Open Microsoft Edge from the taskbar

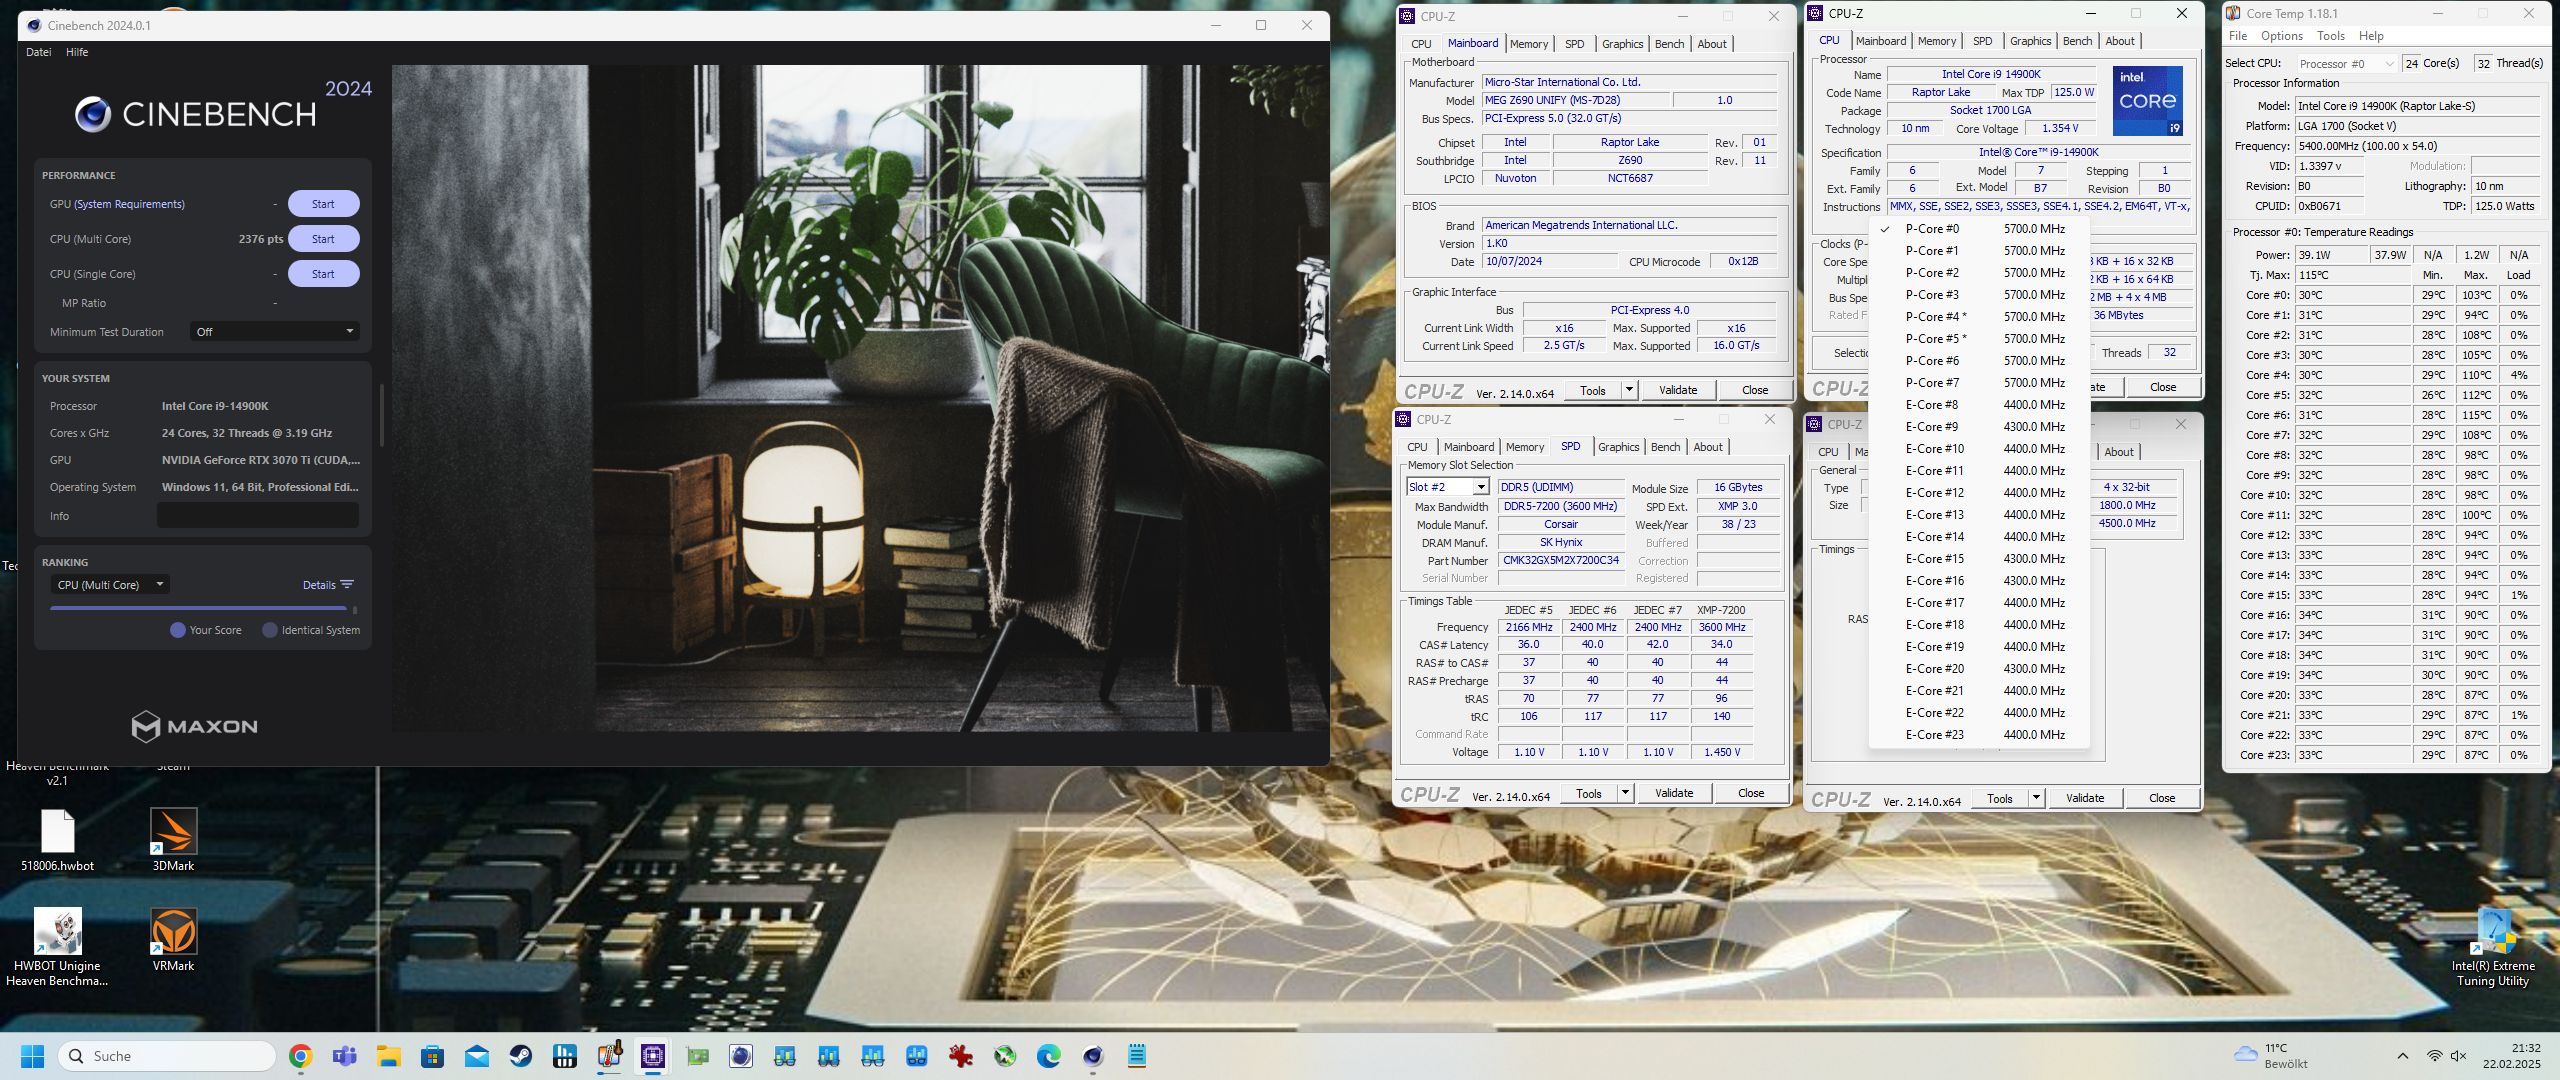(1048, 1056)
